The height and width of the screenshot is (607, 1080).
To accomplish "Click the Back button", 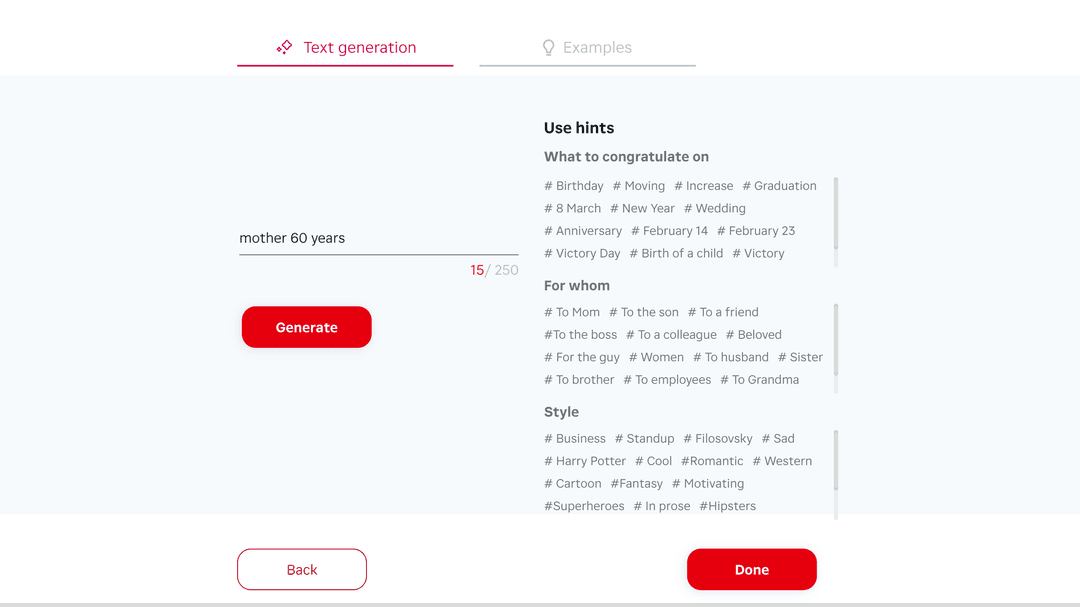I will pos(301,569).
